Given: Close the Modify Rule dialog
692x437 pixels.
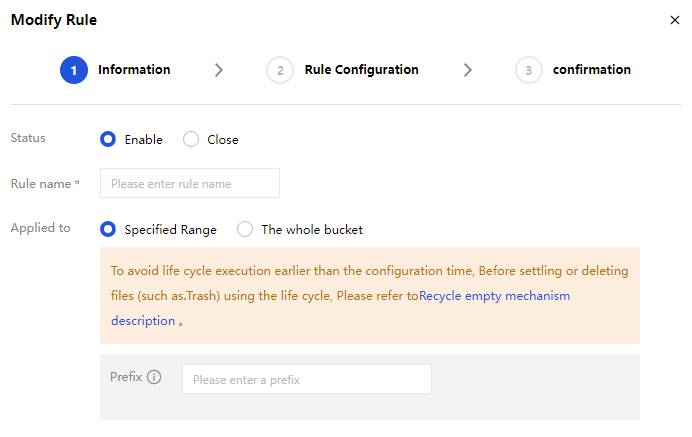Looking at the screenshot, I should pyautogui.click(x=674, y=20).
